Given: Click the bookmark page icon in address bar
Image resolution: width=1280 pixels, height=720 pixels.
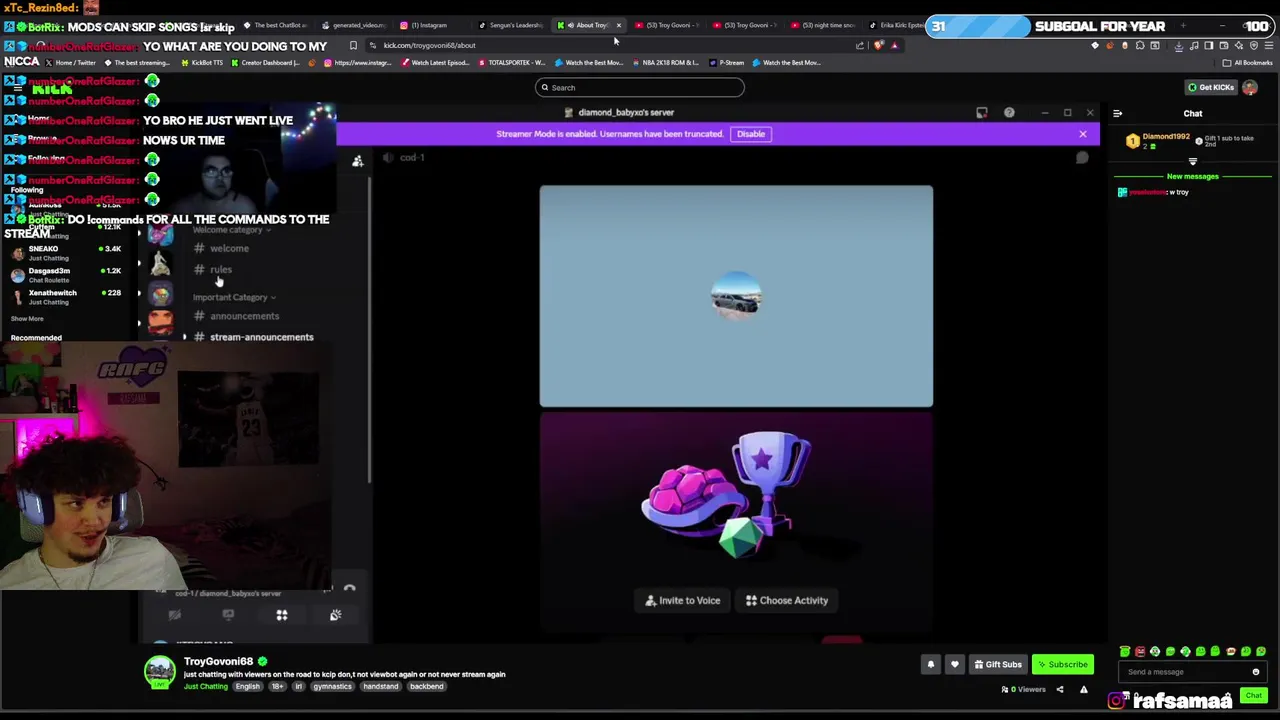Looking at the screenshot, I should 353,45.
